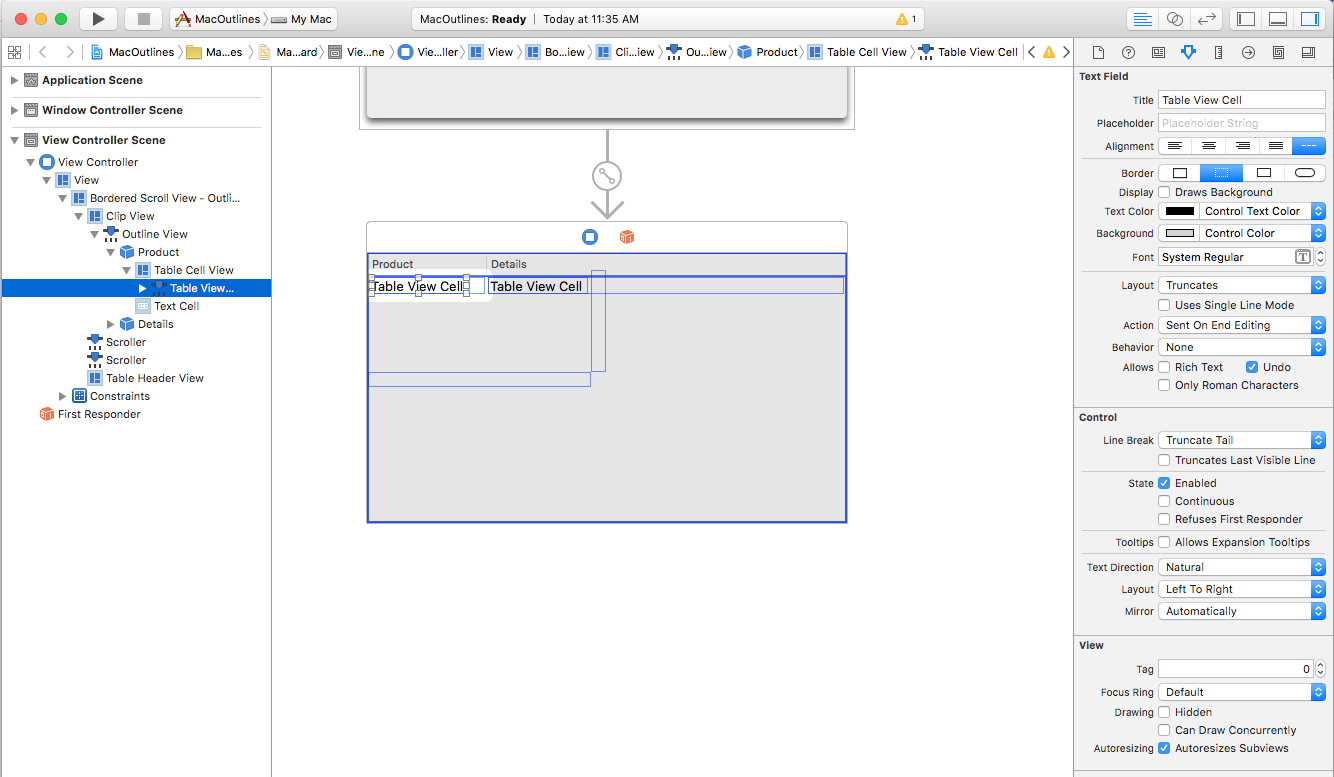1334x777 pixels.
Task: Open the Text Color swatch
Action: coord(1180,211)
